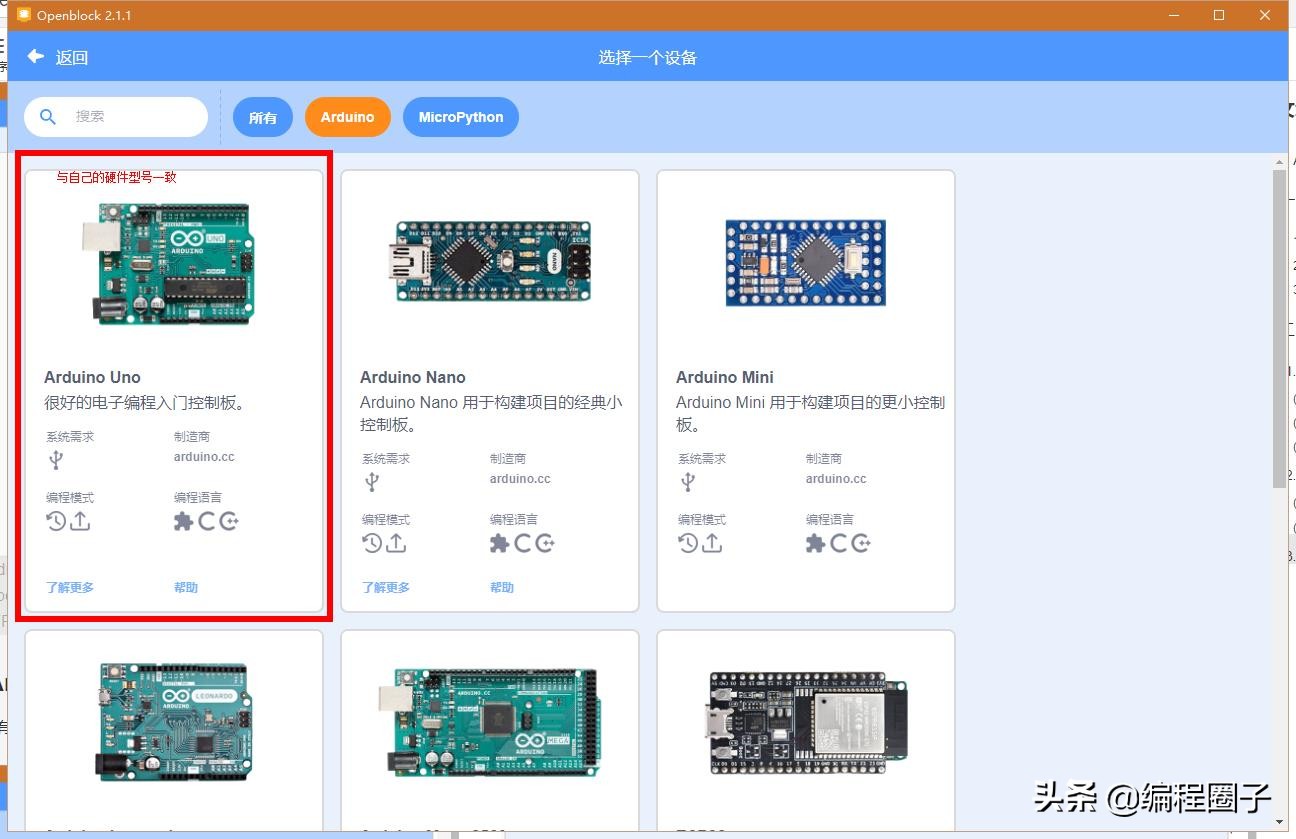The height and width of the screenshot is (839, 1296).
Task: Click realtime mode clock icon on Nano card
Action: tap(372, 543)
